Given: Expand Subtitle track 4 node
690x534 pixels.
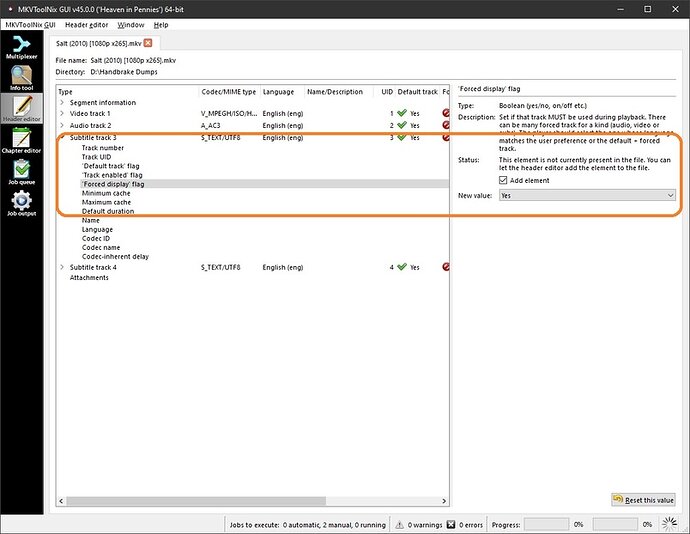Looking at the screenshot, I should click(62, 267).
